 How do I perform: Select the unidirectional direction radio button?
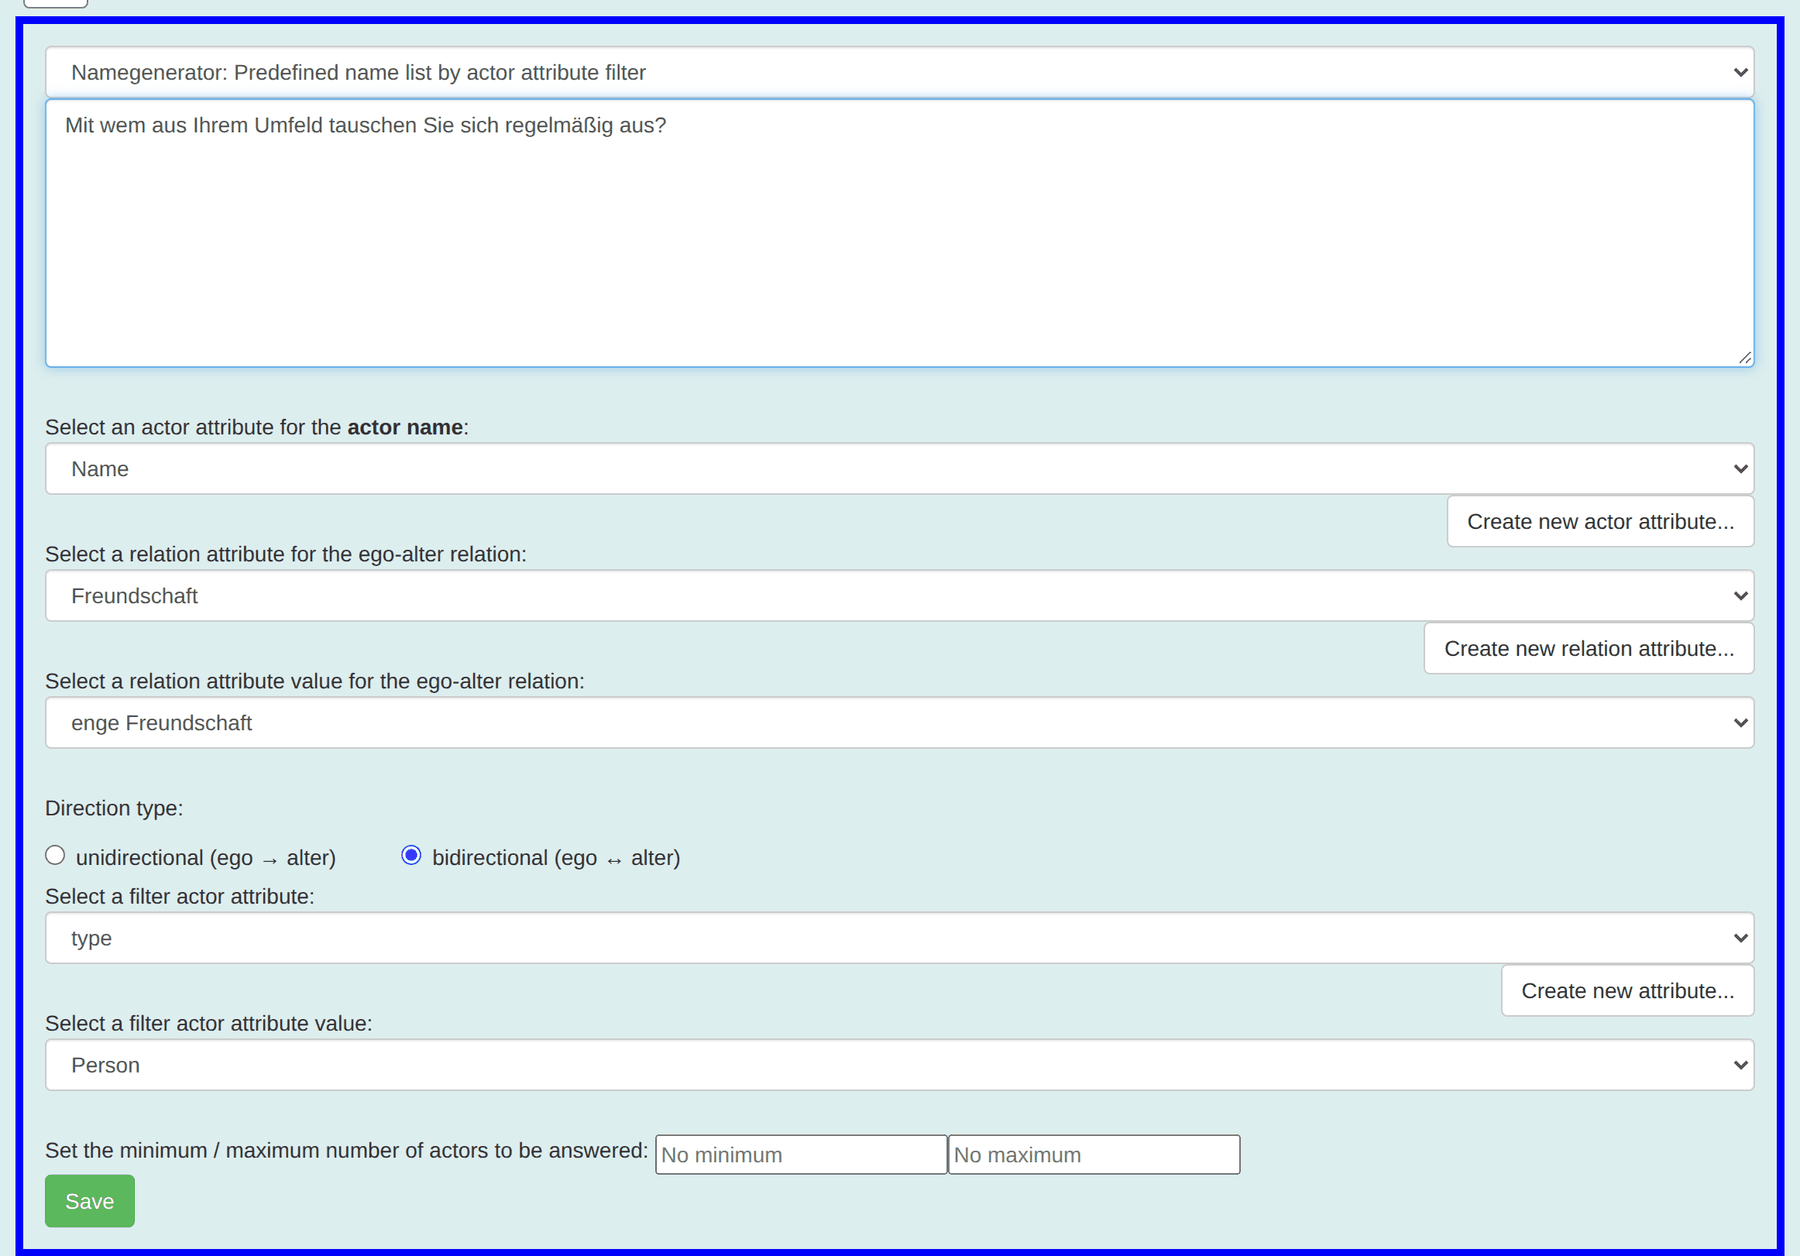pos(55,855)
